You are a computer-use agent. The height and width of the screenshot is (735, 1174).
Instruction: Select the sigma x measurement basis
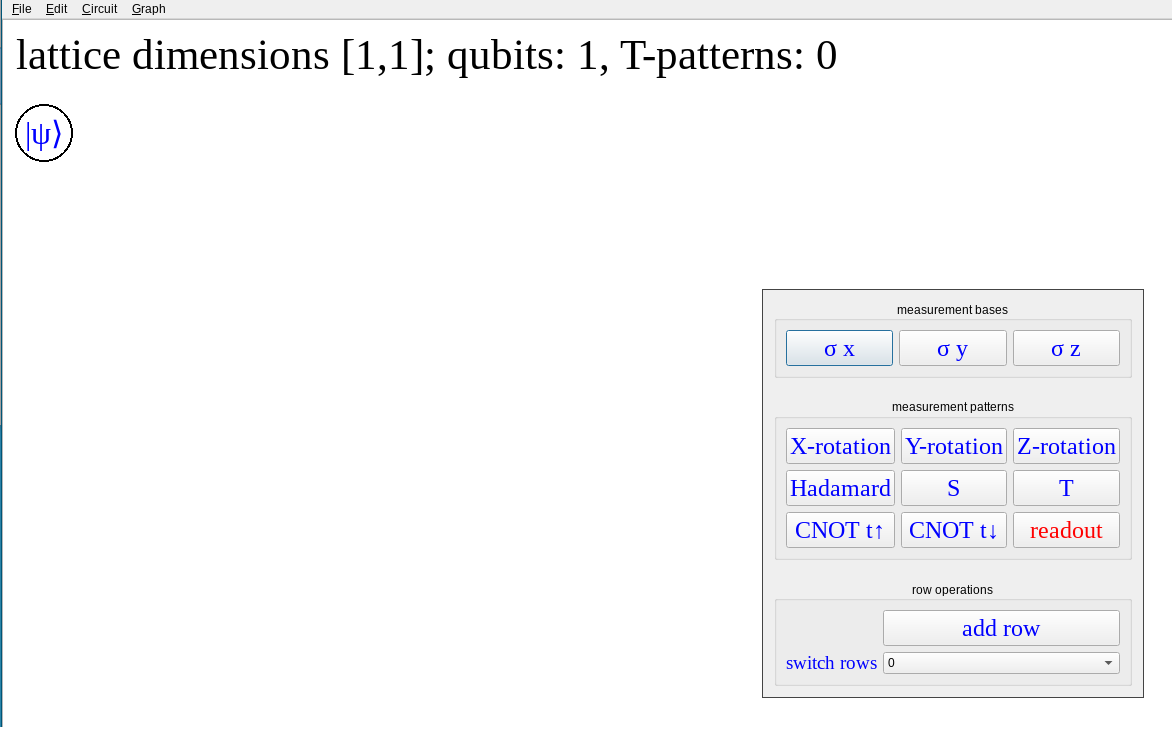839,349
